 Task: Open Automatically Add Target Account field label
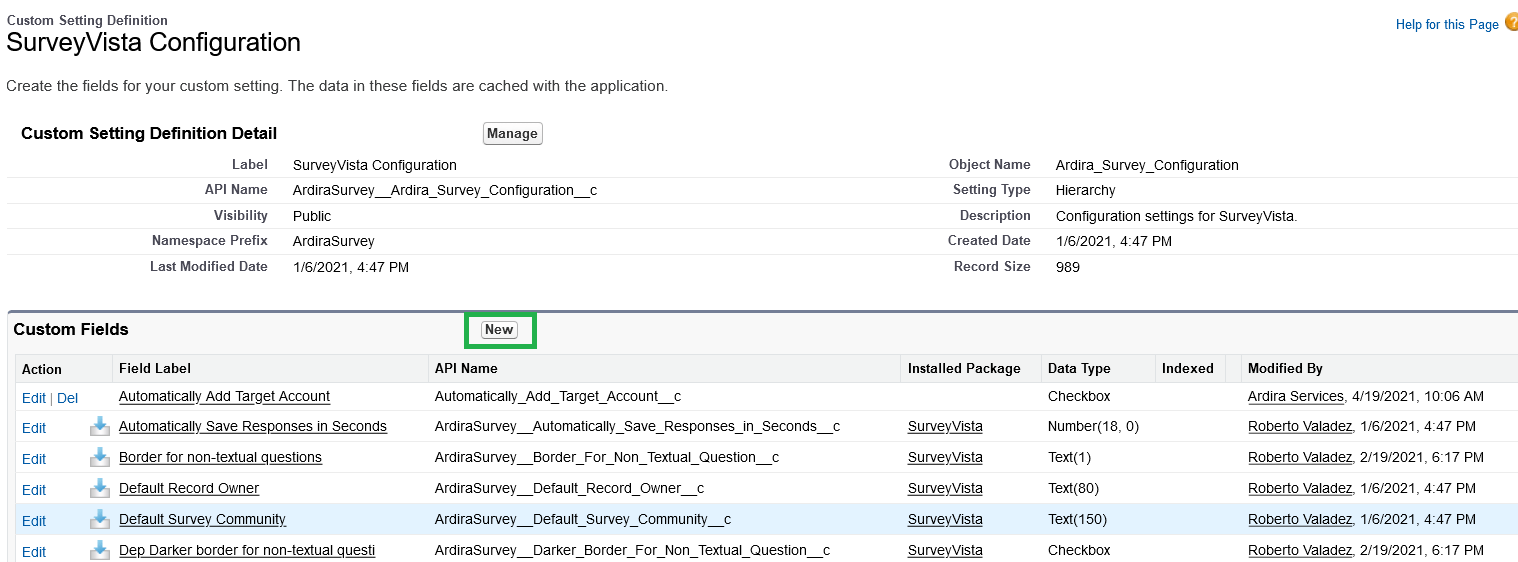tap(224, 397)
